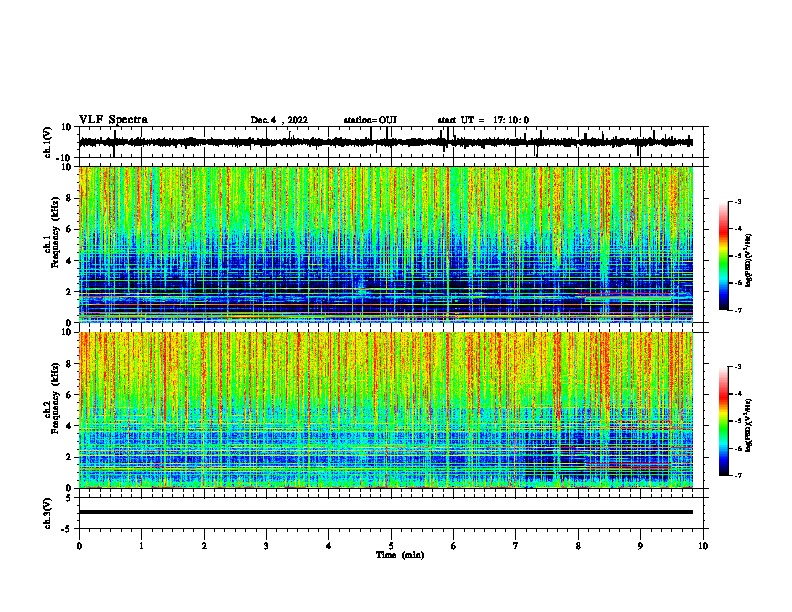Click the ch.1 colorbar "log(PSD)" label
Viewport: 792px width, 612px height.
pyautogui.click(x=749, y=261)
